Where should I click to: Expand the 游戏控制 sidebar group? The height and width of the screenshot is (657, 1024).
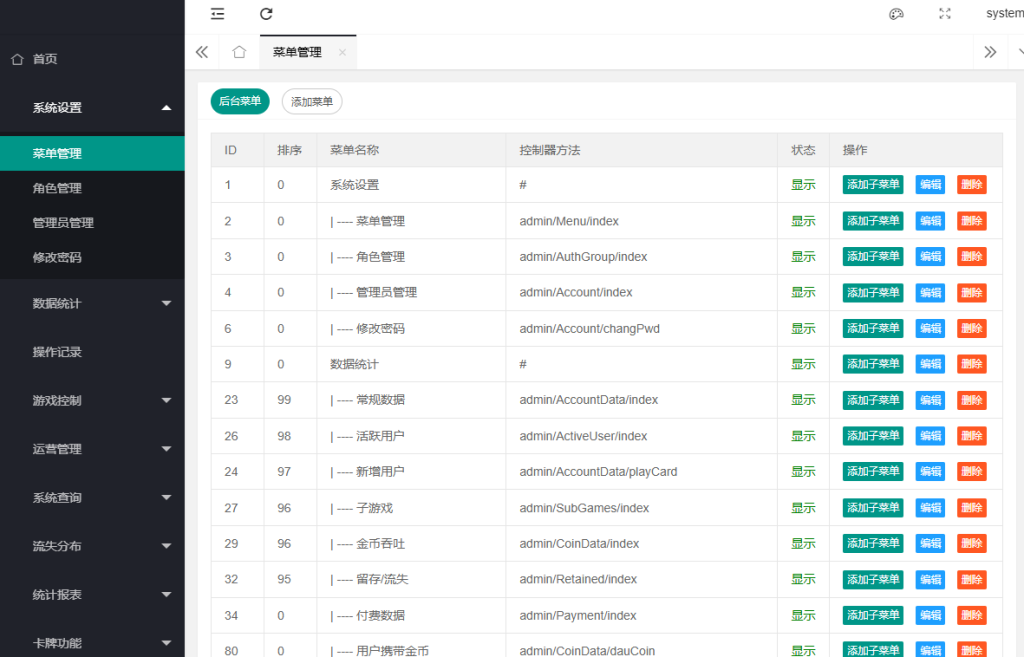coord(92,400)
